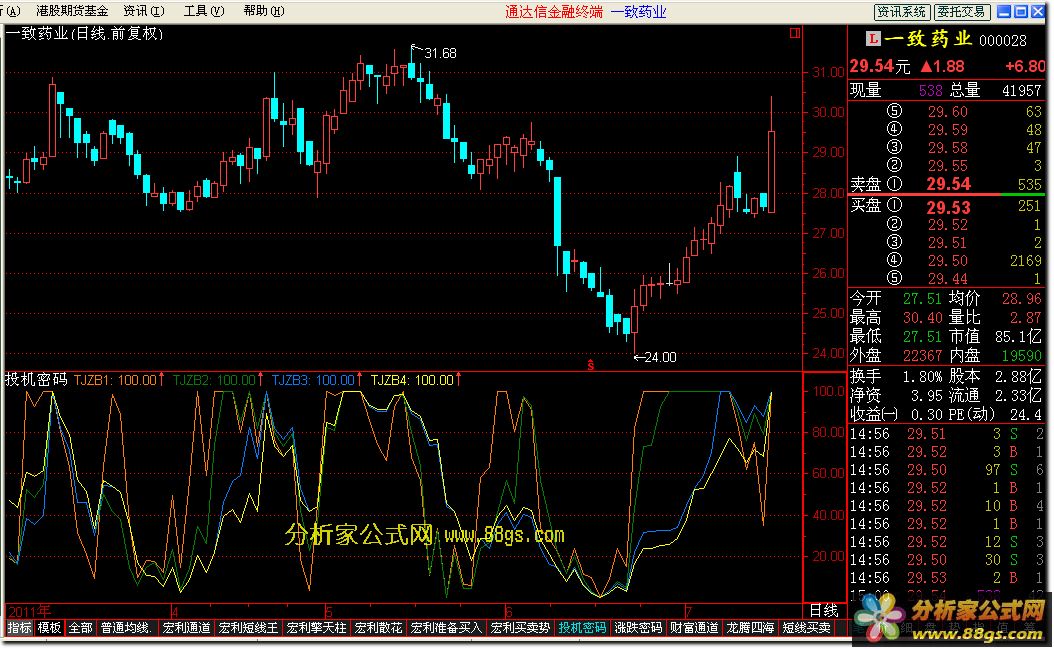Switch to the 宏利准备买入 indicator tab

(446, 627)
